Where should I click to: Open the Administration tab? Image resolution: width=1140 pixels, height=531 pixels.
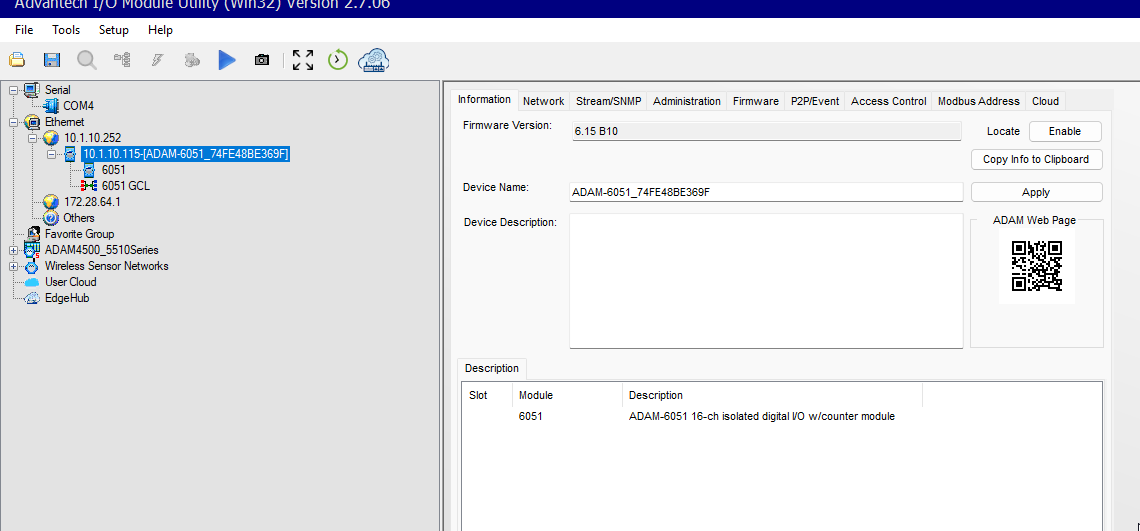point(686,101)
